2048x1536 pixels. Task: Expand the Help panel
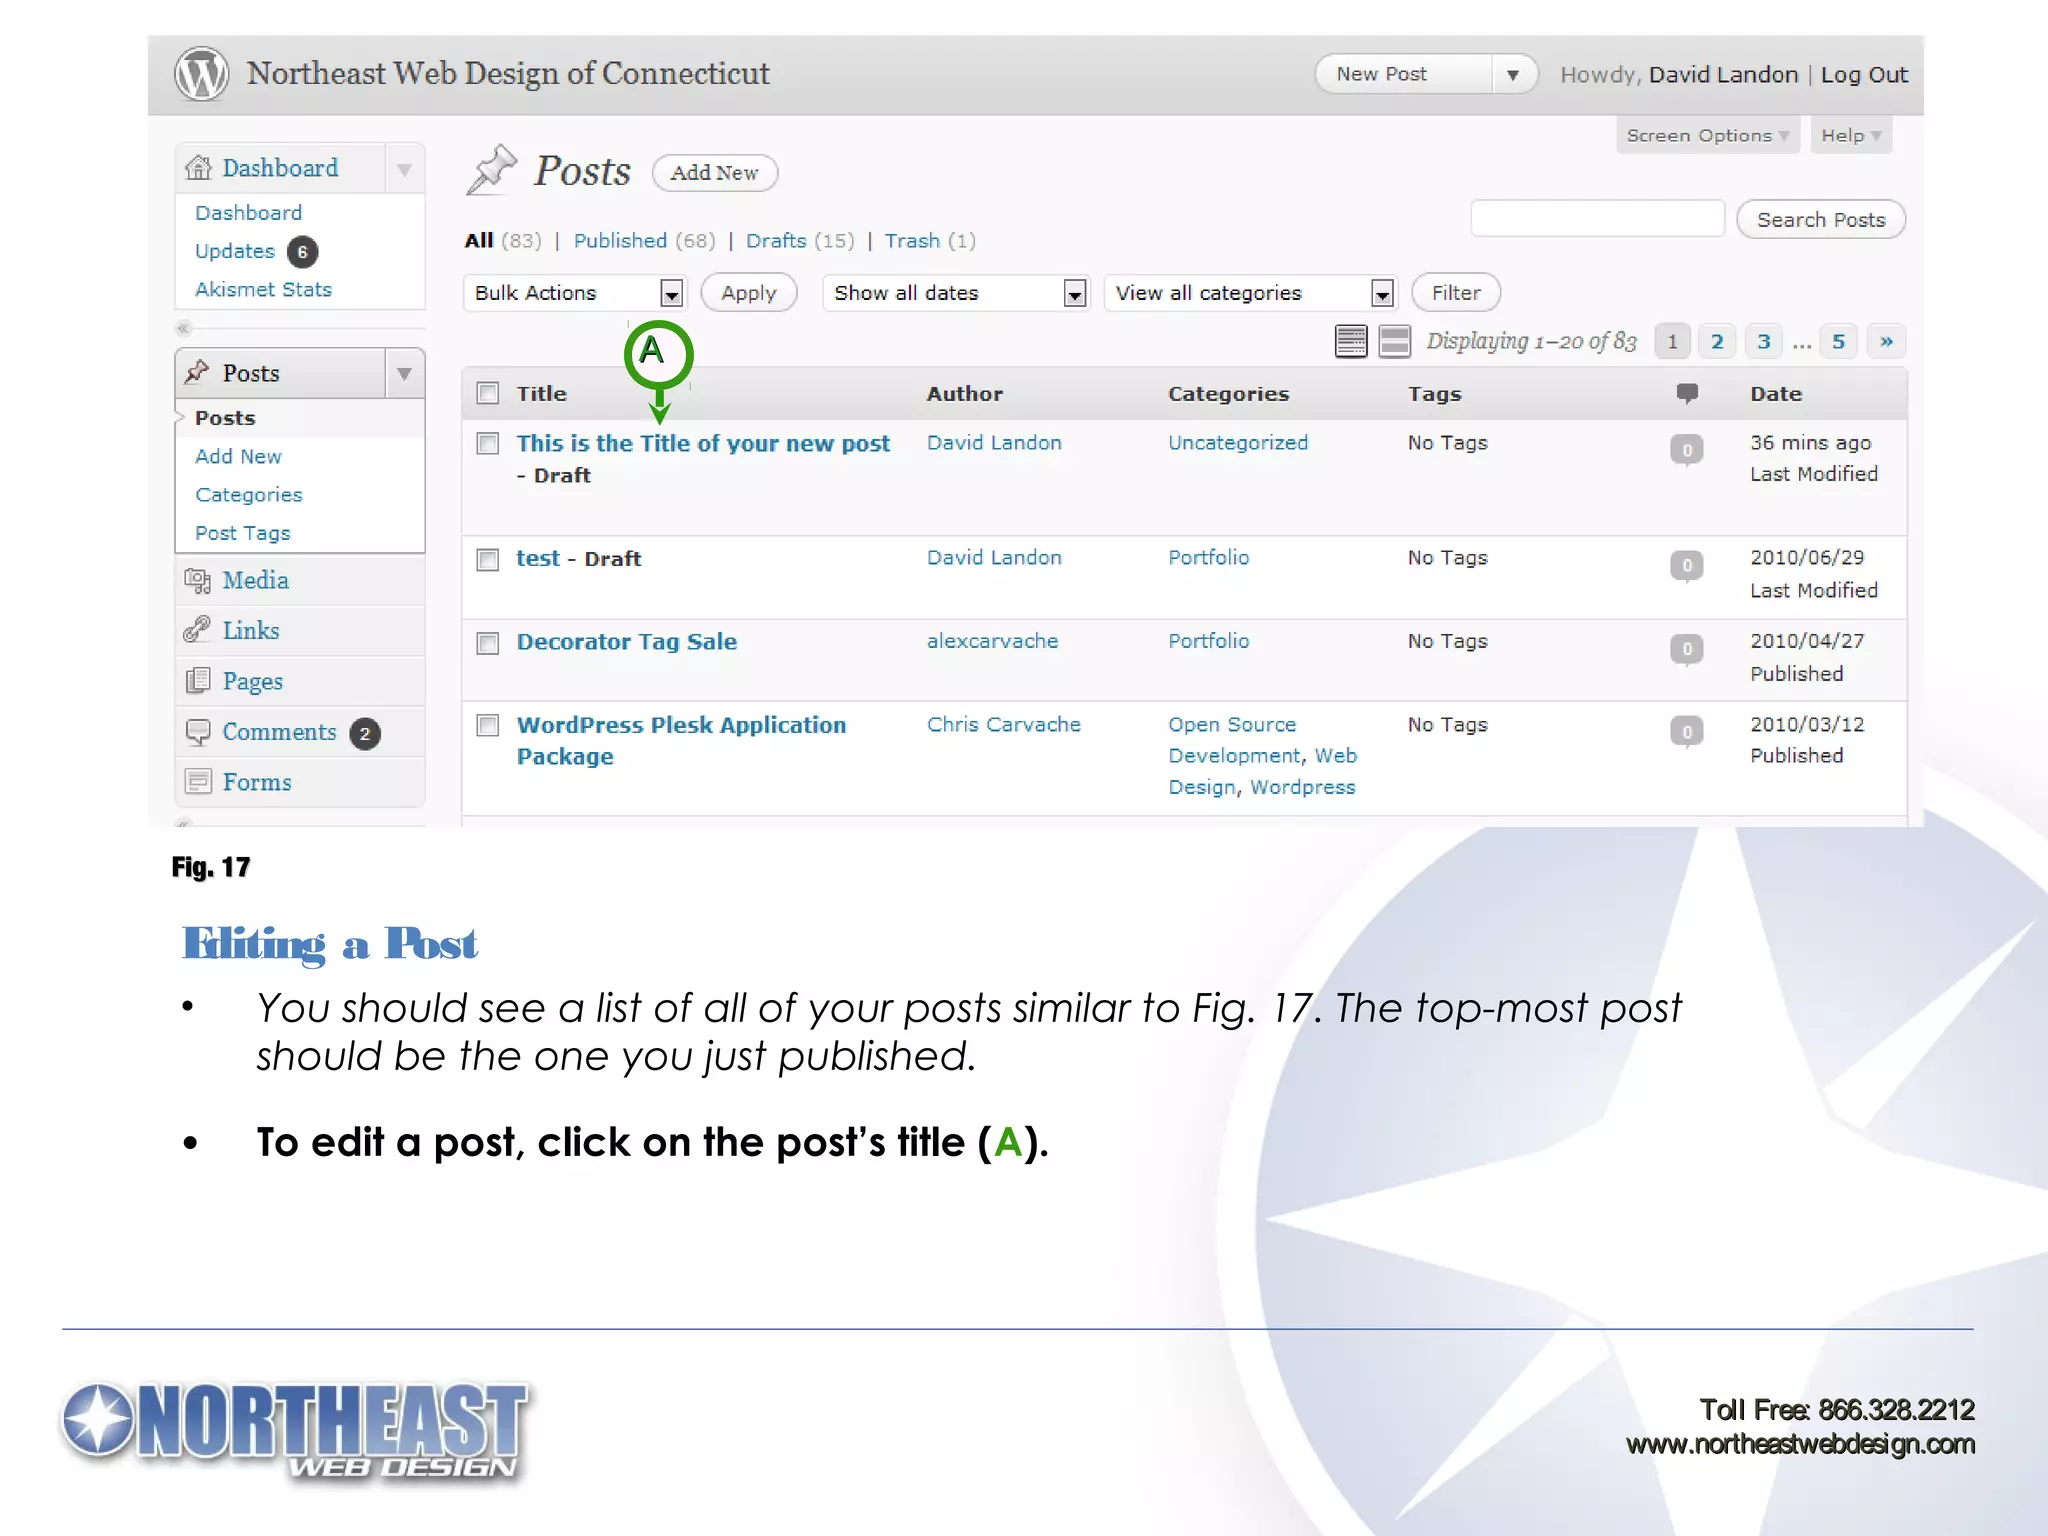point(1850,136)
